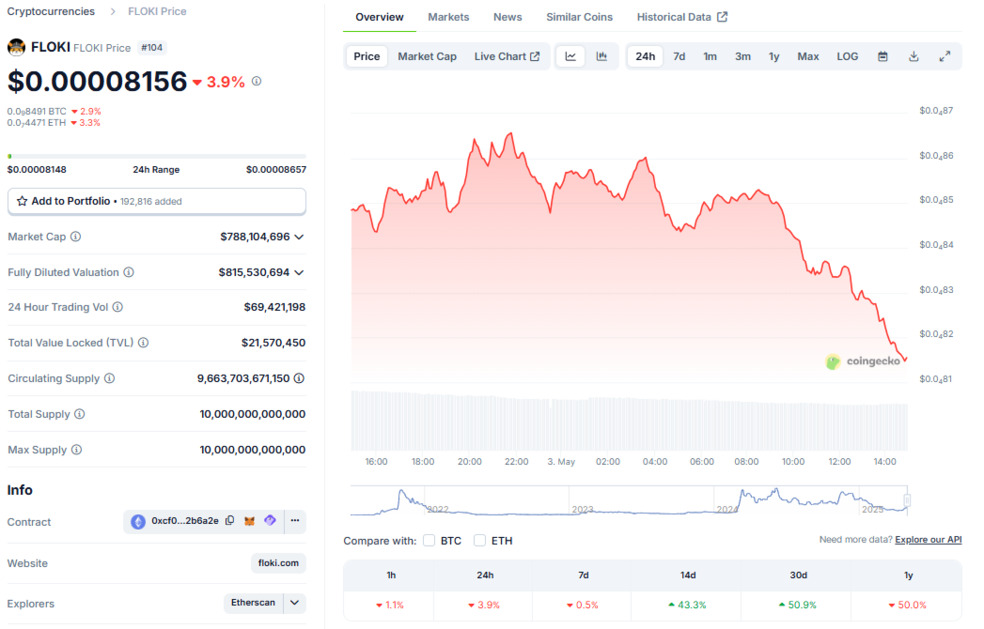984x629 pixels.
Task: Select the Max chart timeframe
Action: point(808,56)
